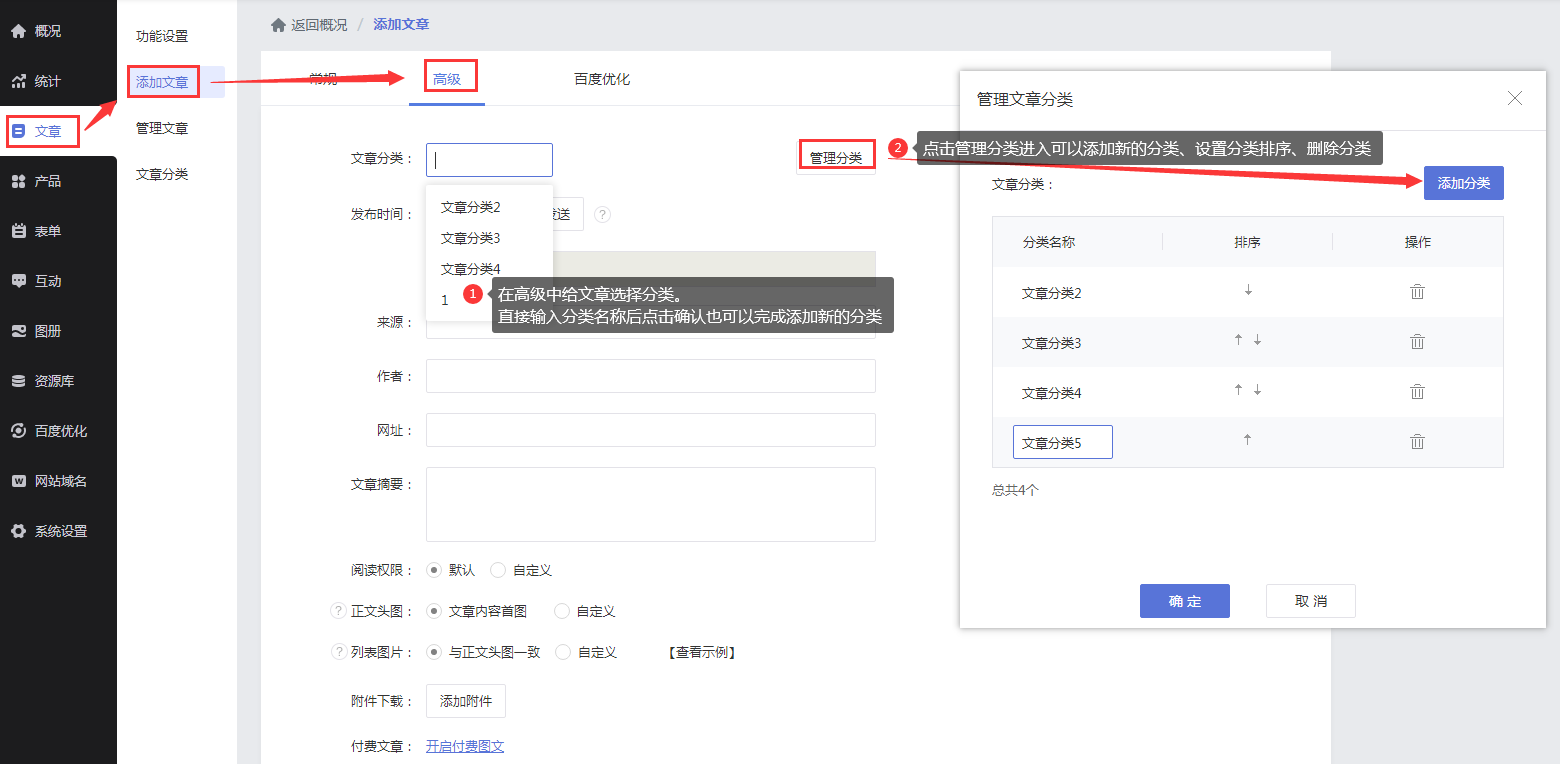Open the 互动 interaction sidebar item
This screenshot has height=764, width=1560.
click(x=58, y=281)
